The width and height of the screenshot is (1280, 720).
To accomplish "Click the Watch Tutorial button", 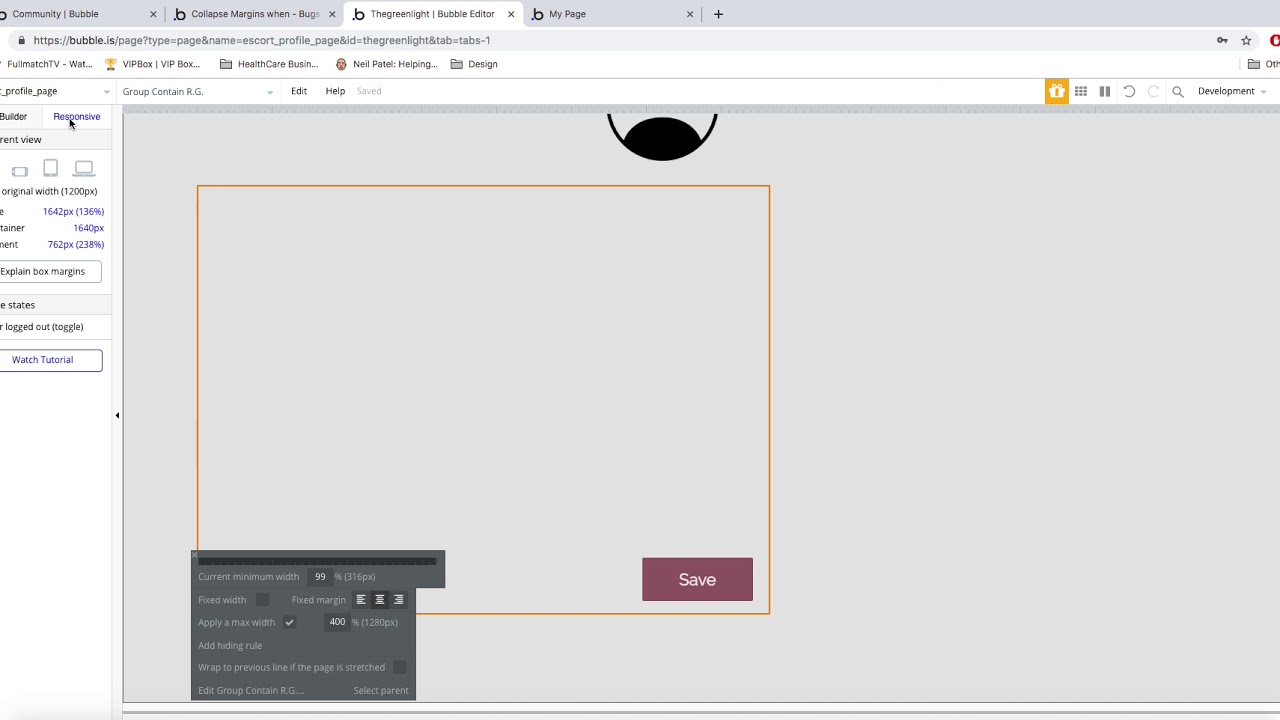I will [x=43, y=360].
